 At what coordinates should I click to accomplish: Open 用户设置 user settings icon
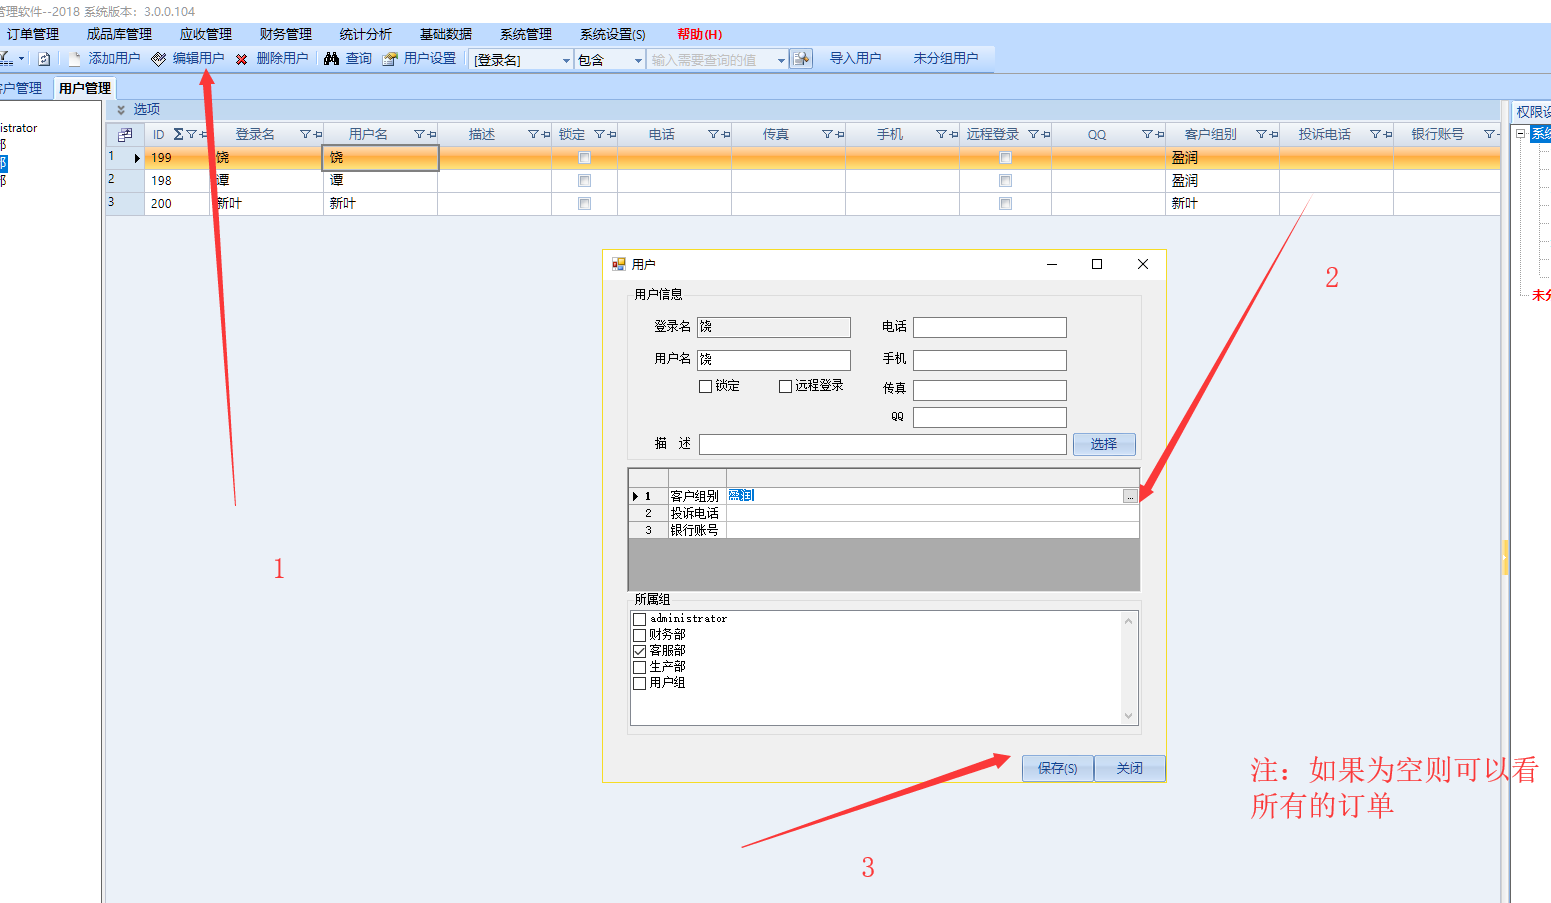point(390,59)
